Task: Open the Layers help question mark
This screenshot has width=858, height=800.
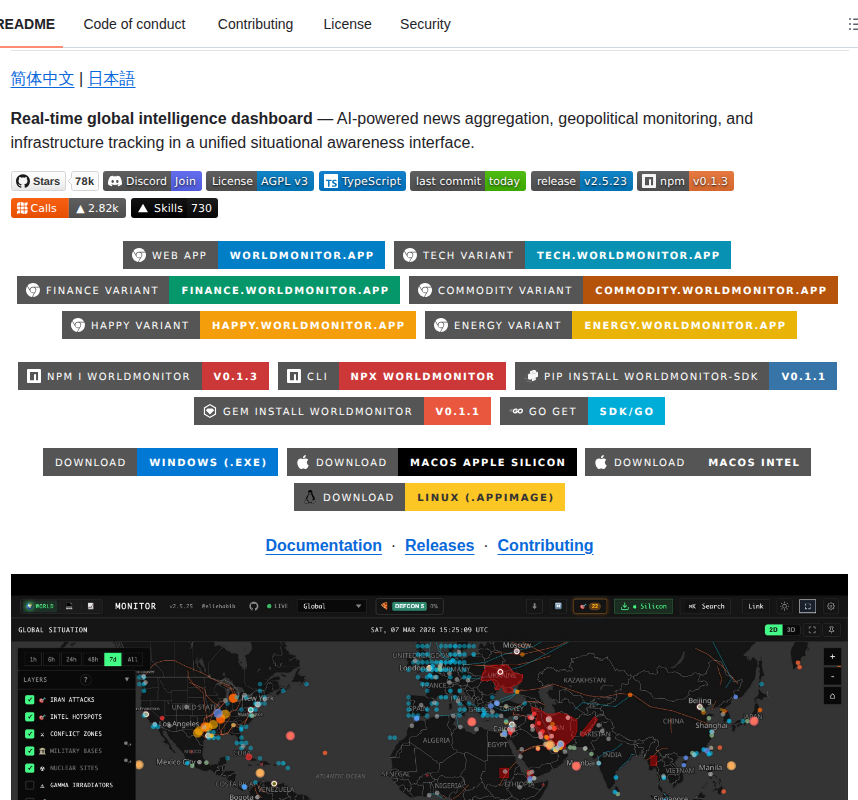Action: [x=85, y=680]
